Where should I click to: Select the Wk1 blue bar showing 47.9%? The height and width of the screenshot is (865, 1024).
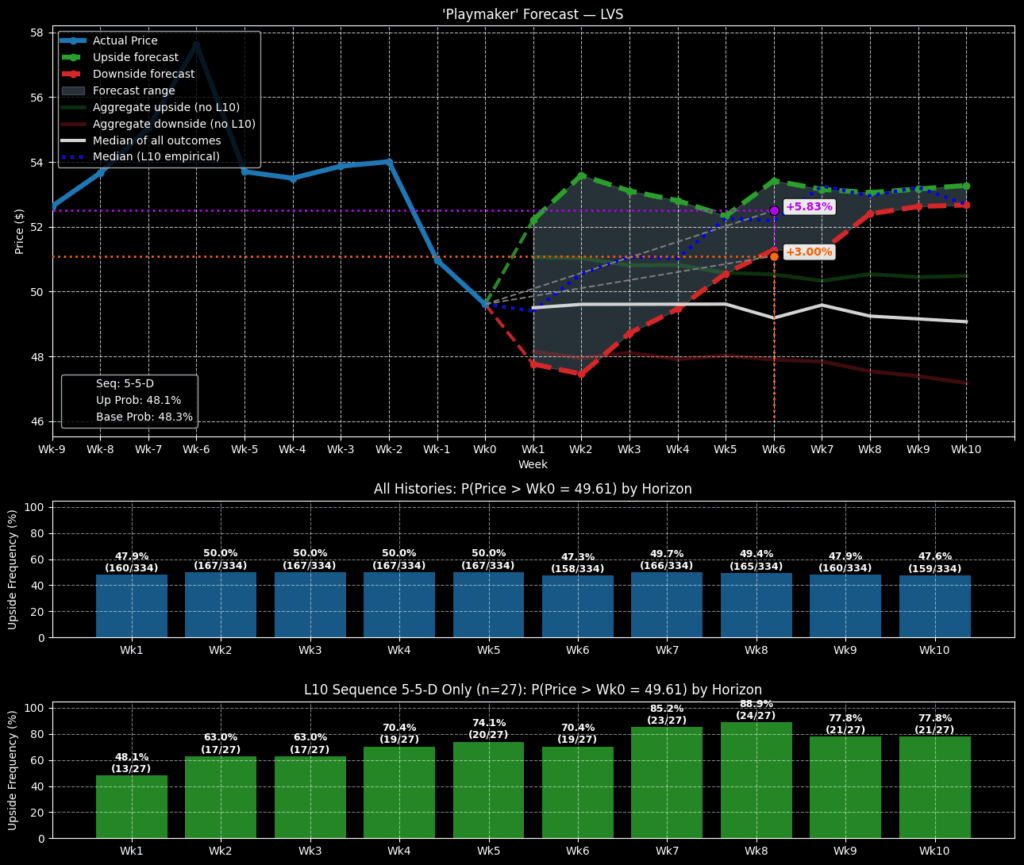coord(131,606)
